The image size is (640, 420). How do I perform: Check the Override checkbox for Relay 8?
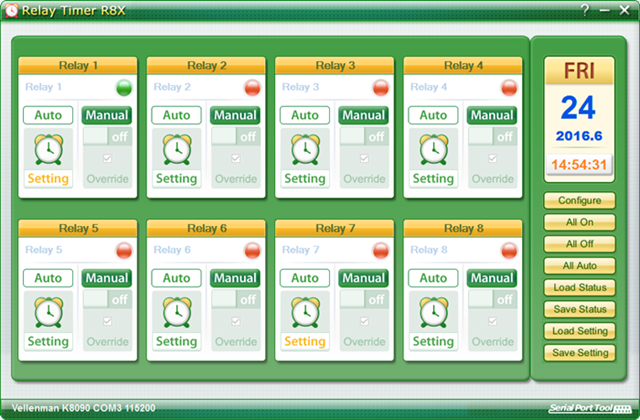pos(493,321)
